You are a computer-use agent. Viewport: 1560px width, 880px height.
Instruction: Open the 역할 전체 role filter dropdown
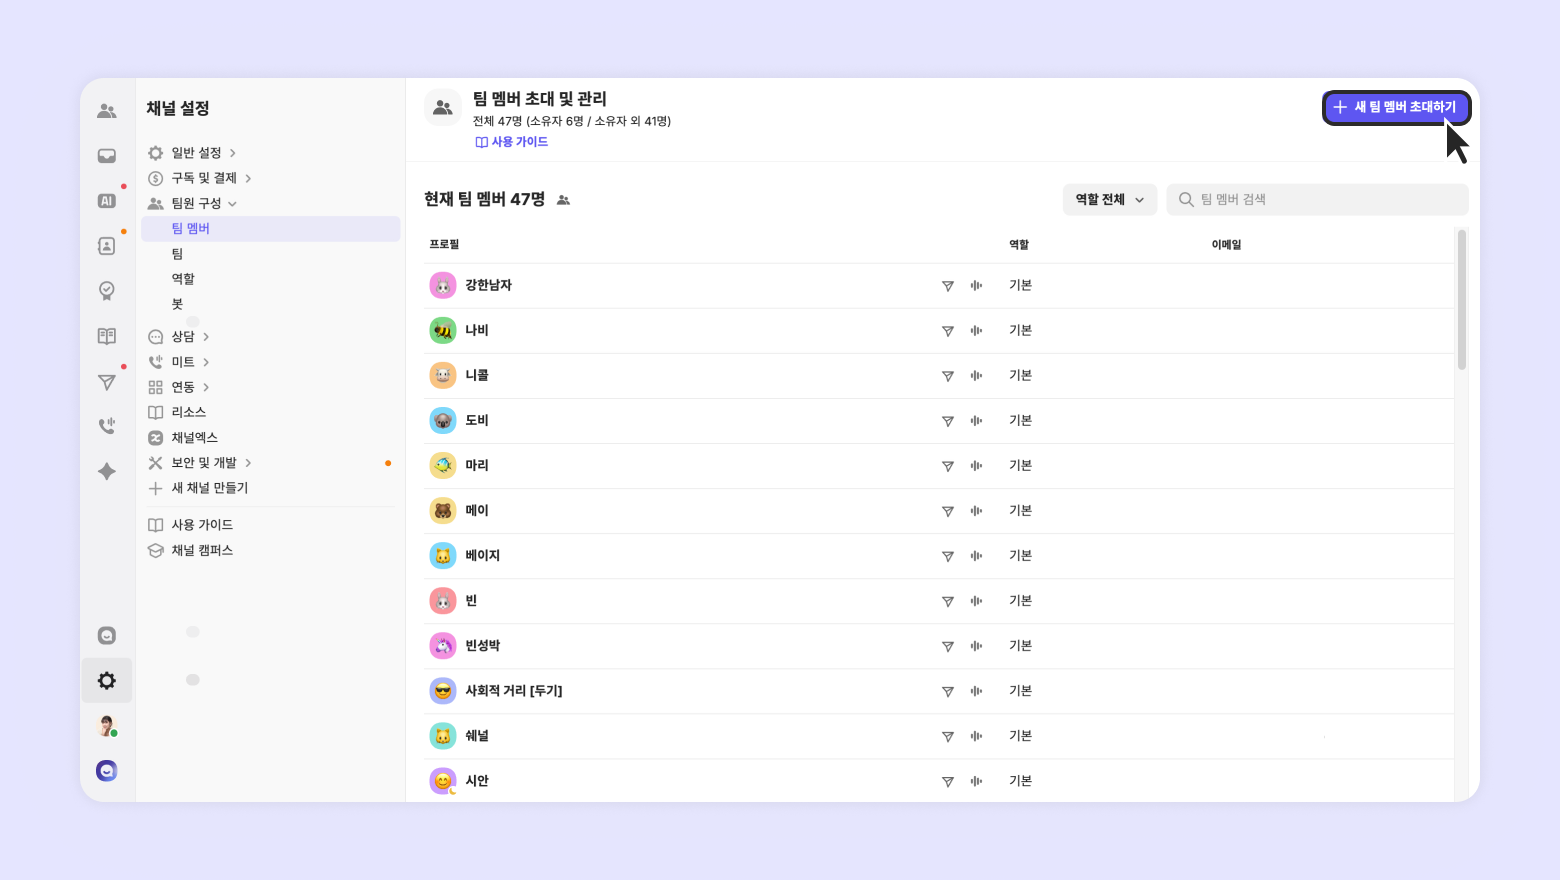coord(1109,200)
